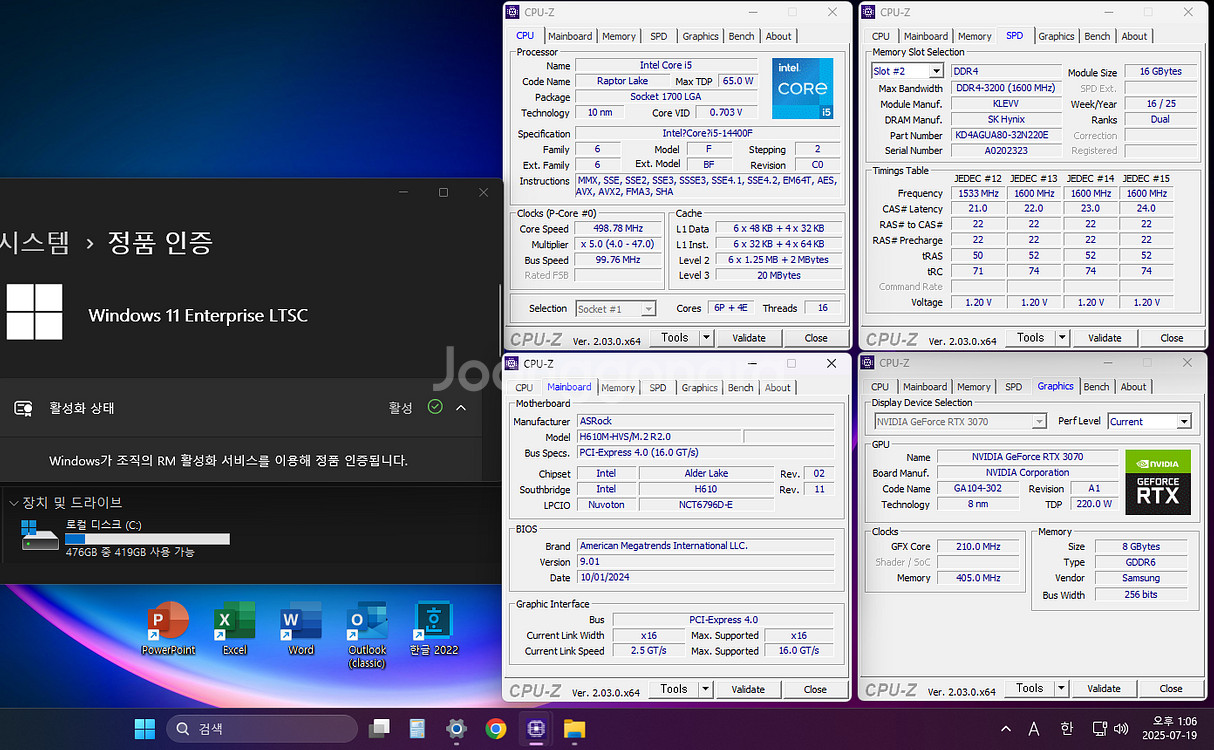The height and width of the screenshot is (750, 1214).
Task: Click the A input indicator in the tray
Action: (1034, 728)
